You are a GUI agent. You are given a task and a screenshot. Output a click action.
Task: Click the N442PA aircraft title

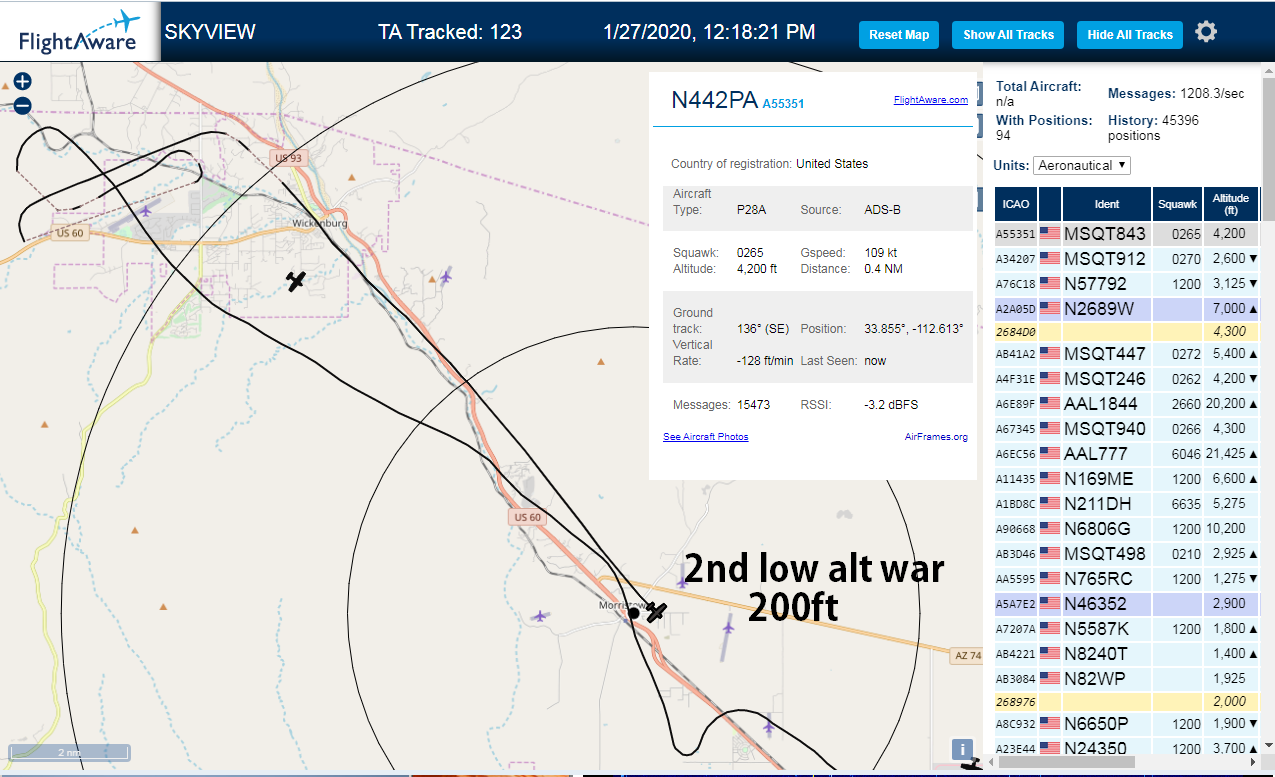pos(714,100)
